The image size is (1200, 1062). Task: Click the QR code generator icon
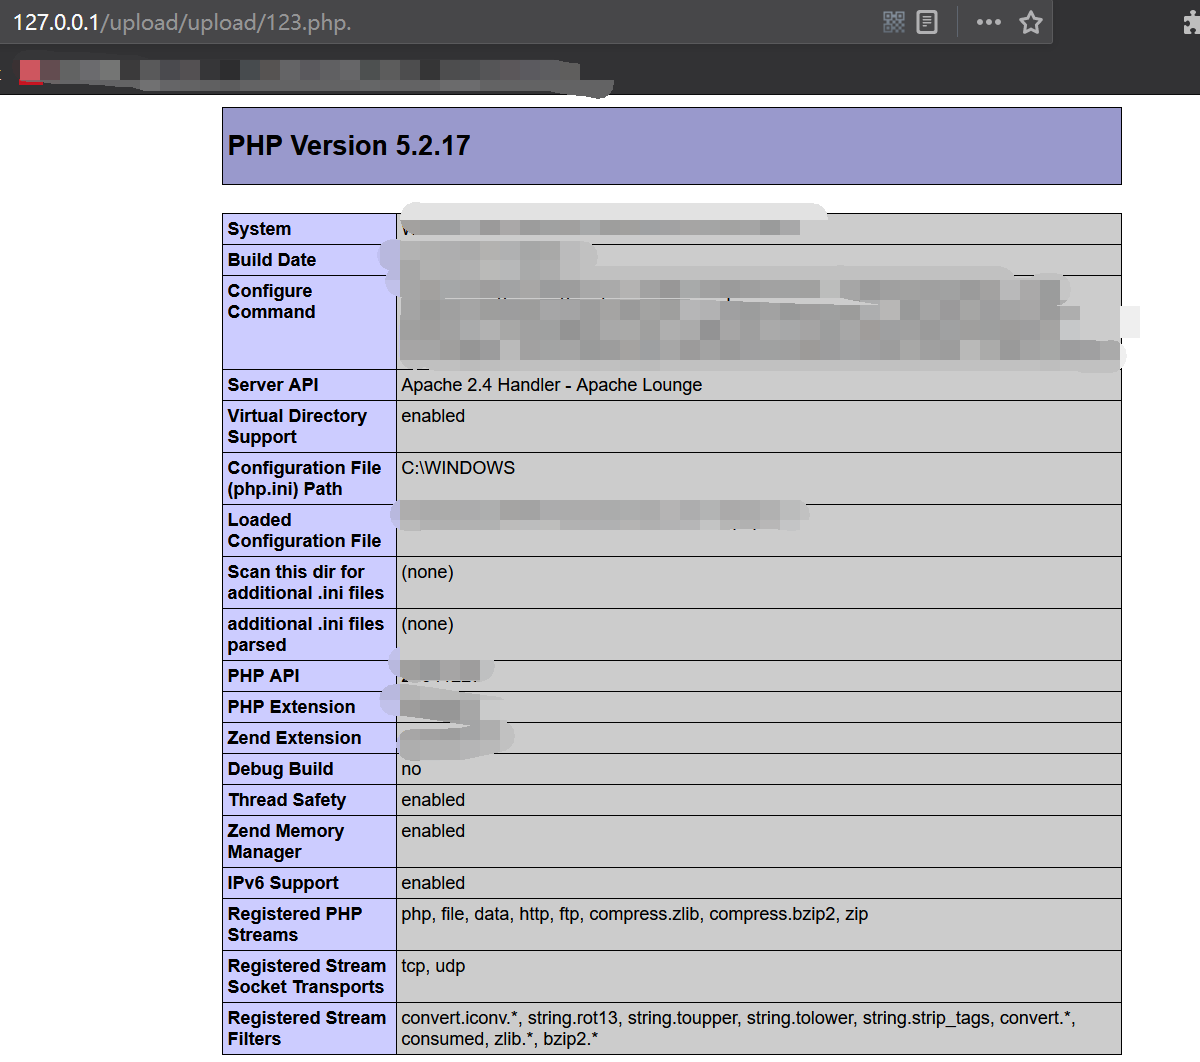[x=894, y=21]
